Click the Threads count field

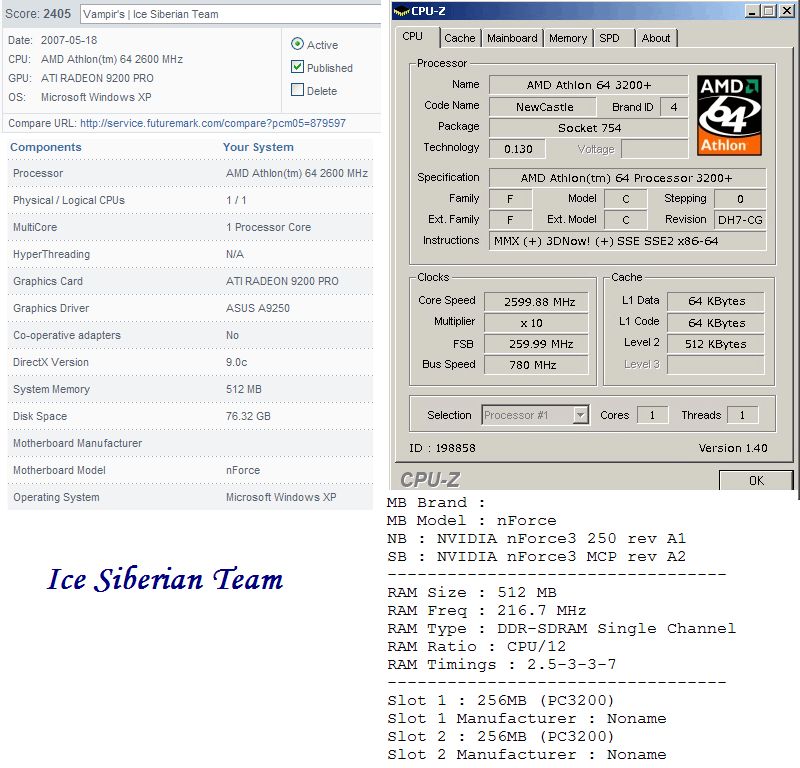click(x=742, y=415)
